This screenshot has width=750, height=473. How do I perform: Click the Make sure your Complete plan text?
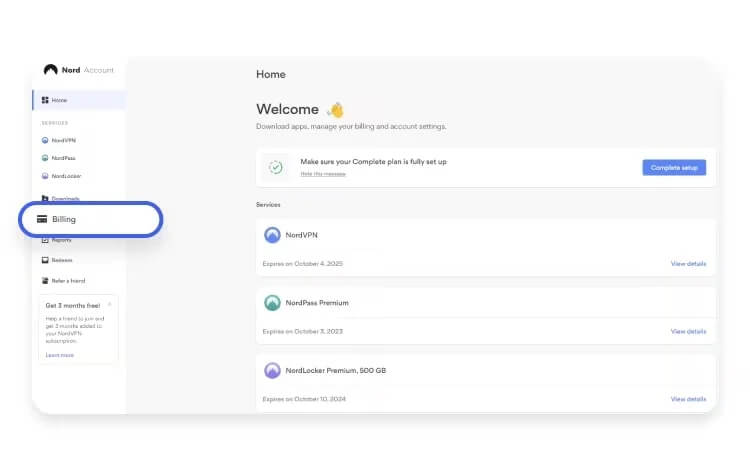pos(374,162)
